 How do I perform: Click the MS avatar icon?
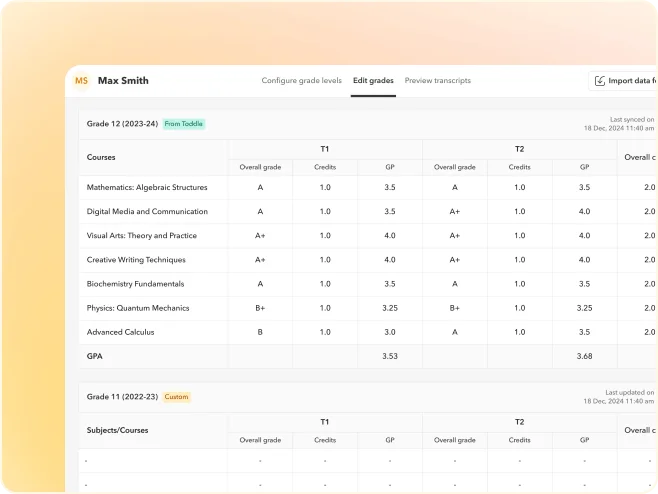pyautogui.click(x=82, y=81)
